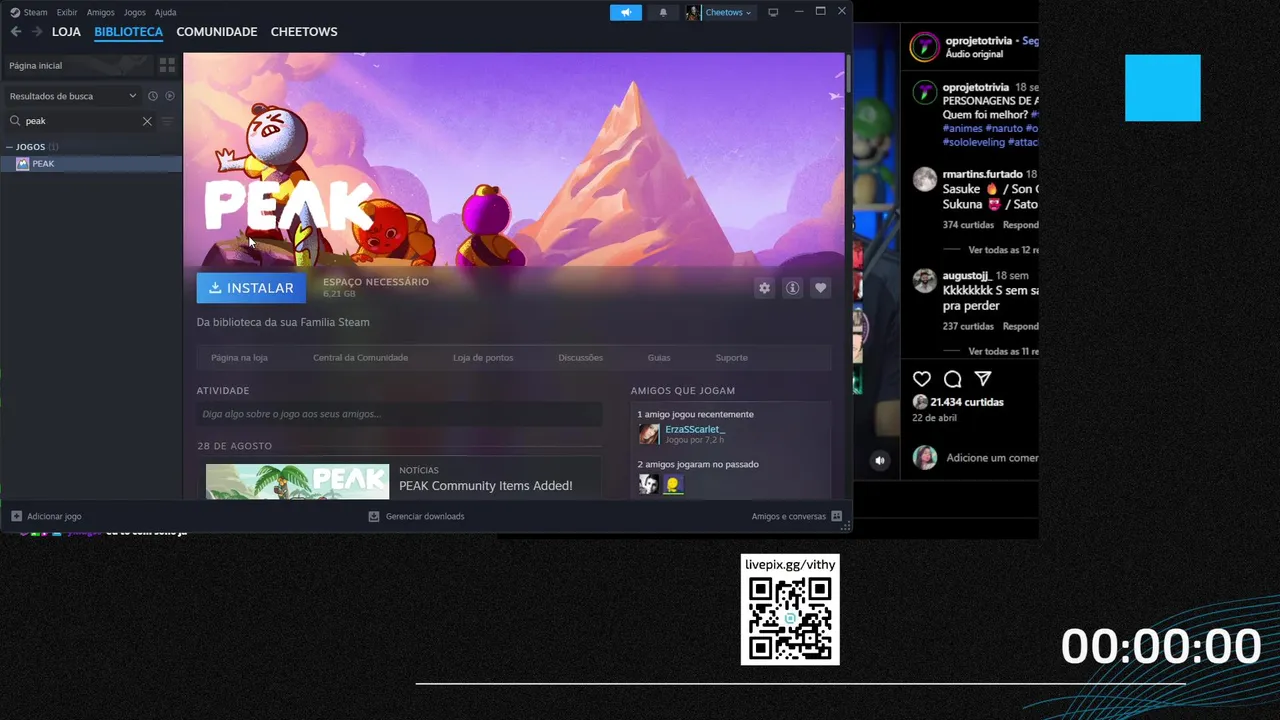Switch to the COMUNIDADE tab
Image resolution: width=1280 pixels, height=720 pixels.
pyautogui.click(x=217, y=32)
